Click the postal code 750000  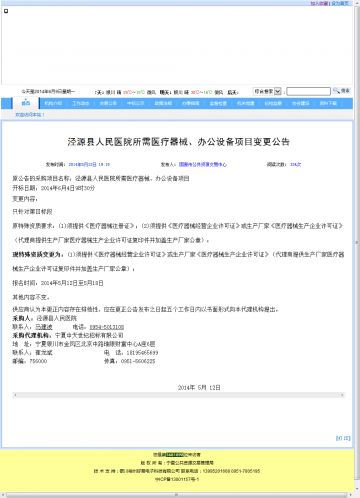[x=38, y=361]
